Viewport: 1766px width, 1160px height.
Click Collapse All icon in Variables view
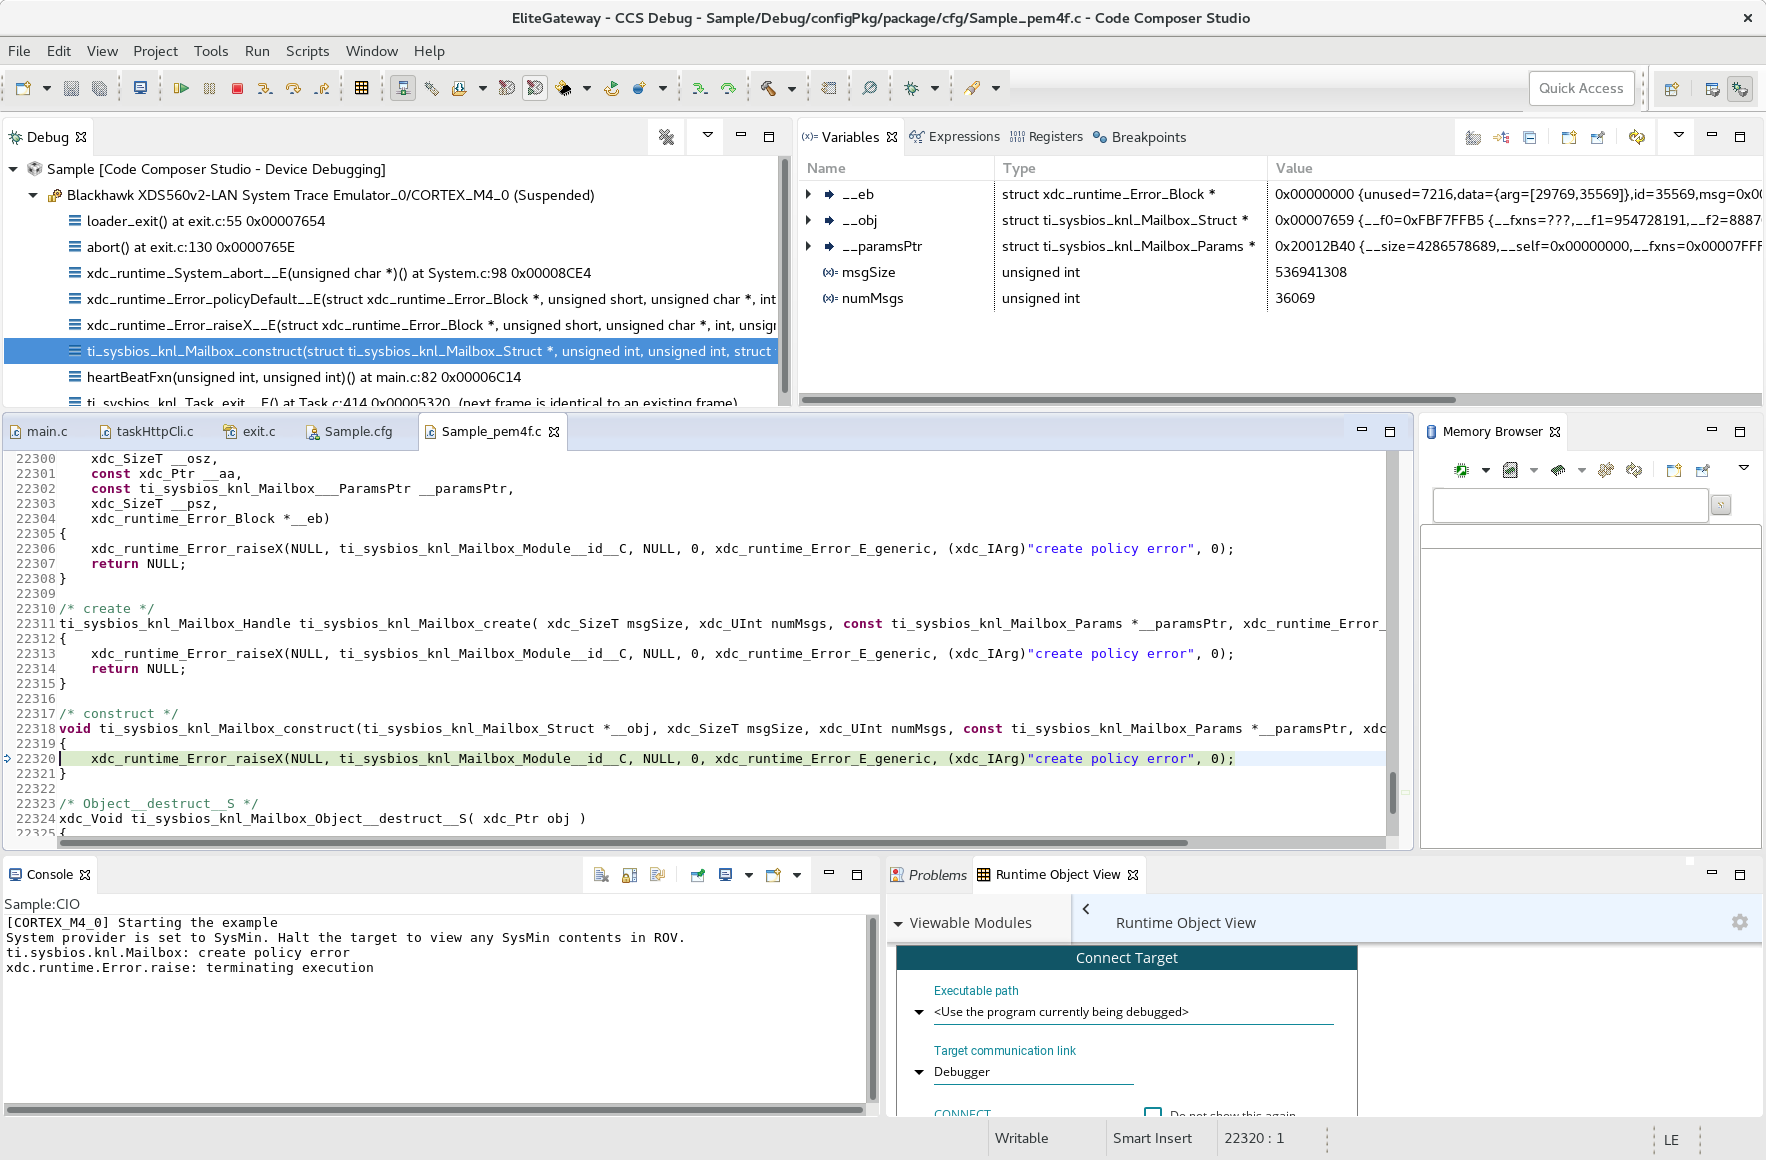1529,137
